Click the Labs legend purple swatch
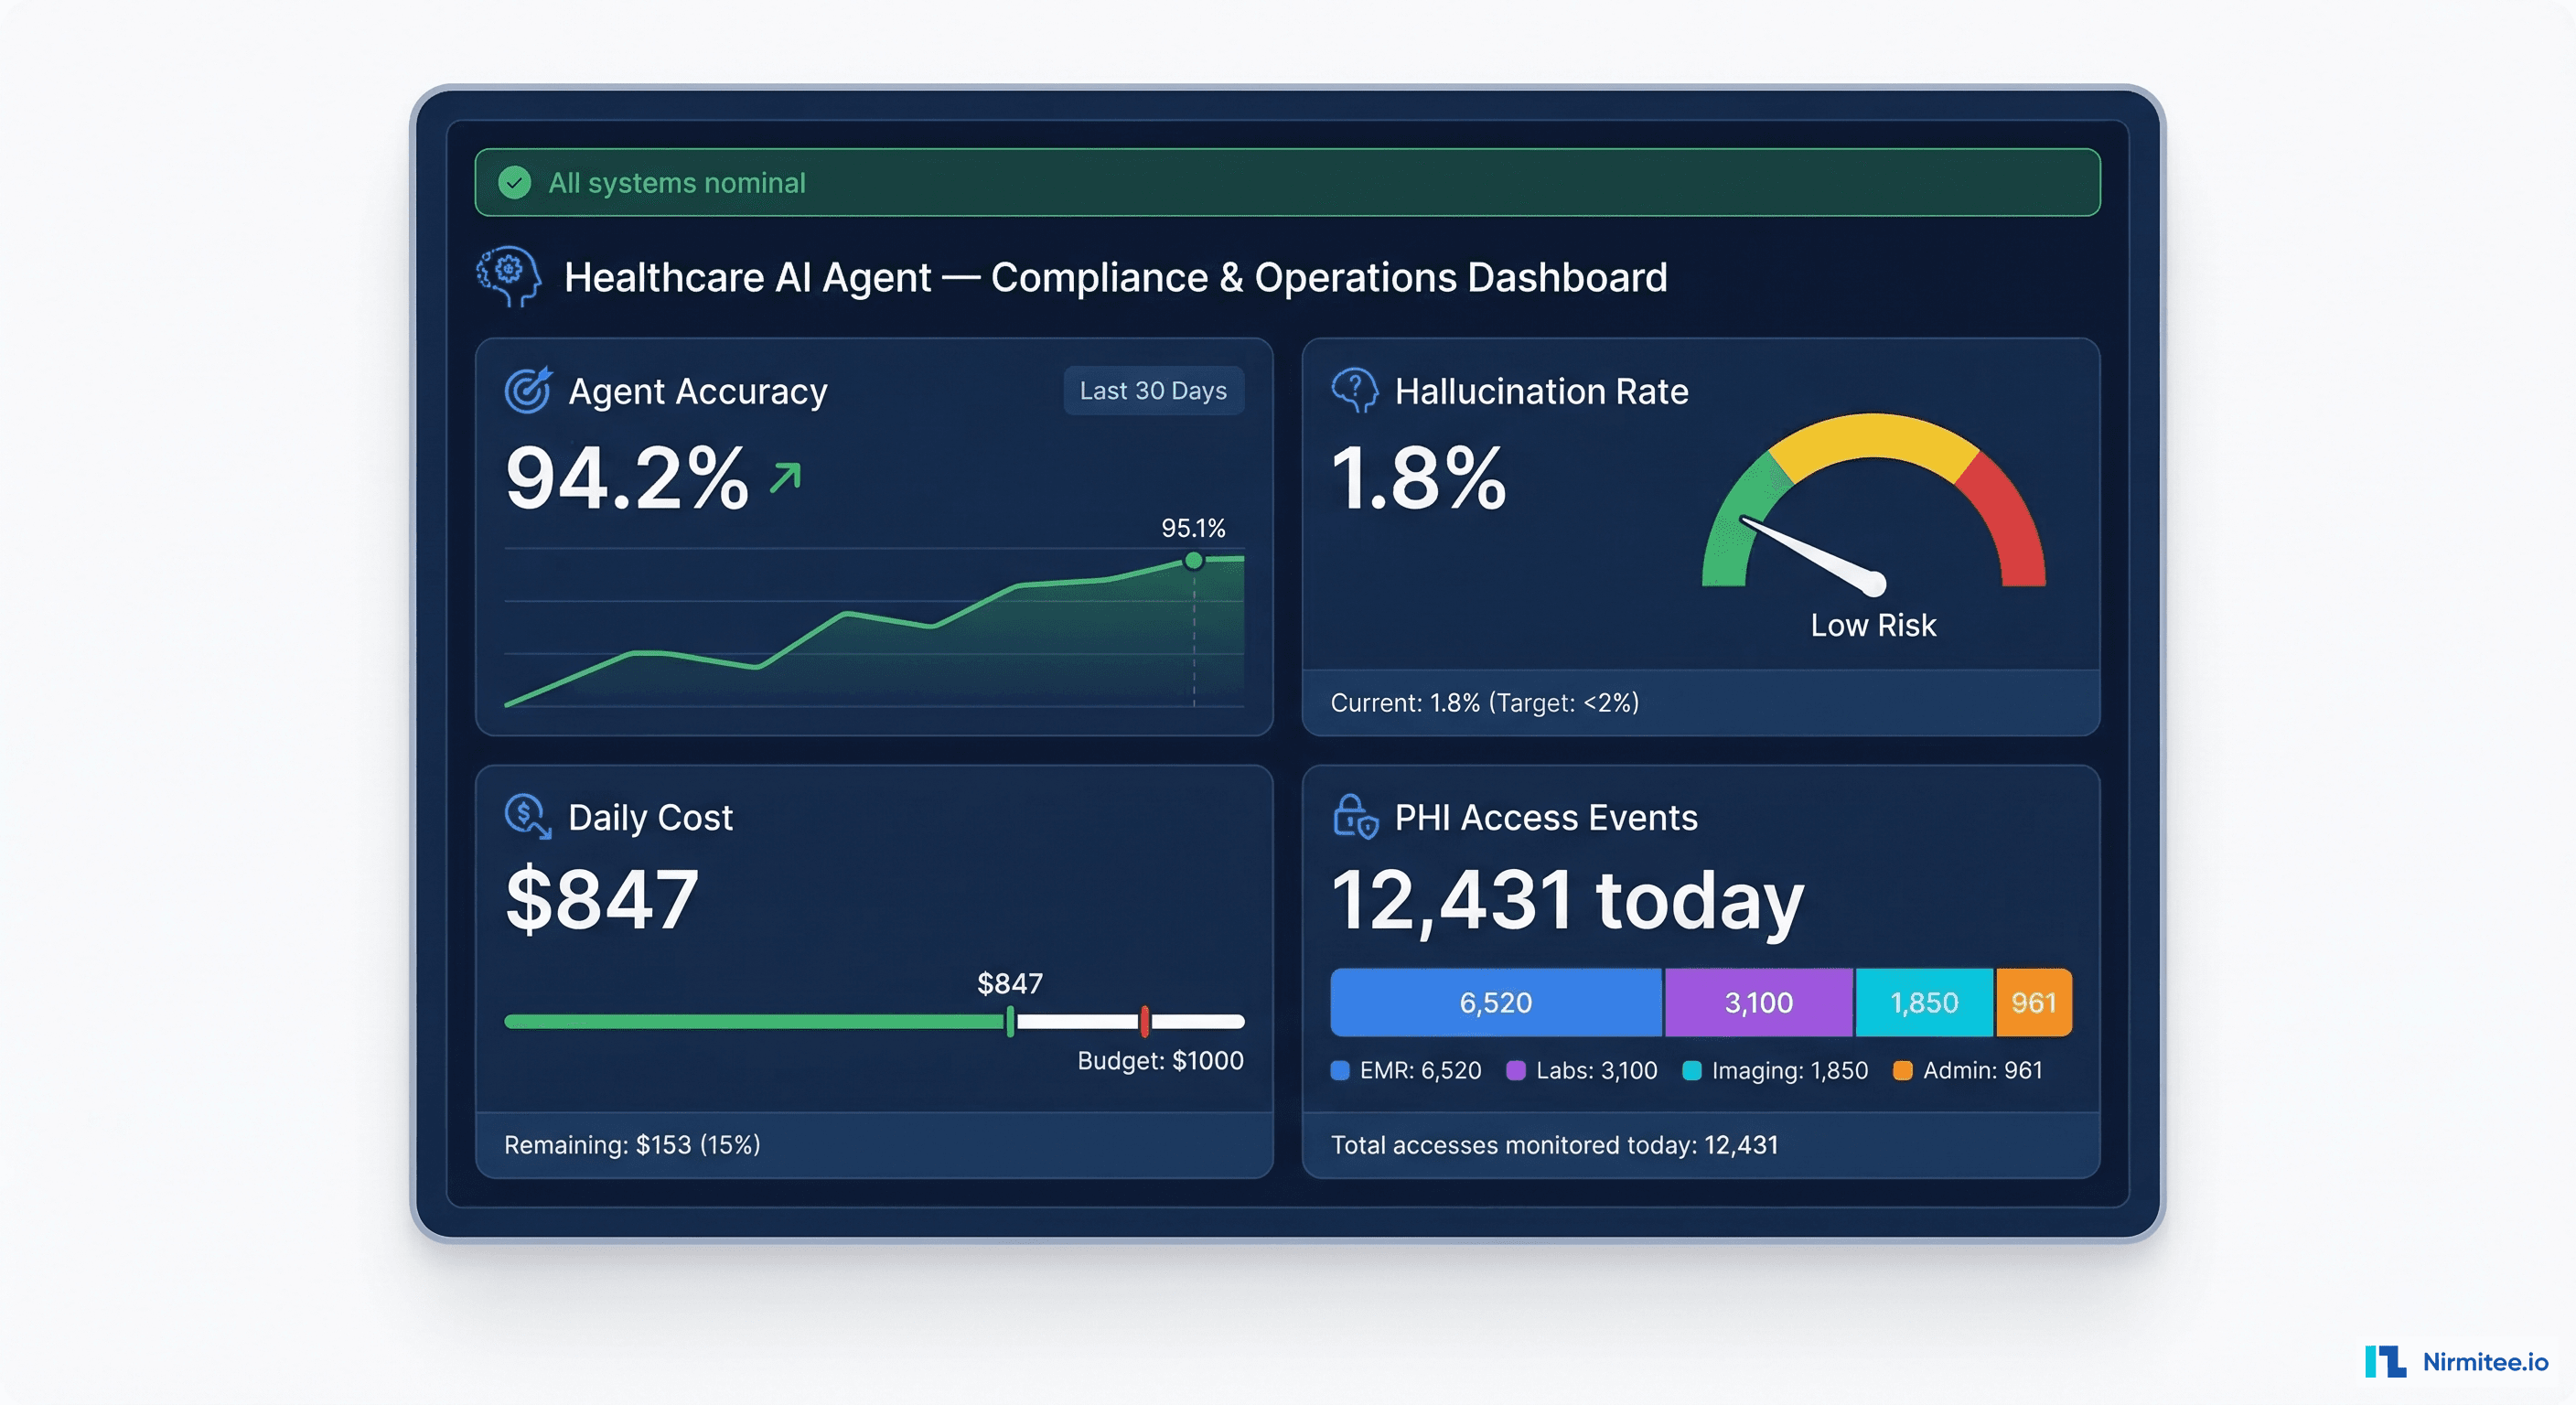The image size is (2576, 1405). coord(1516,1070)
